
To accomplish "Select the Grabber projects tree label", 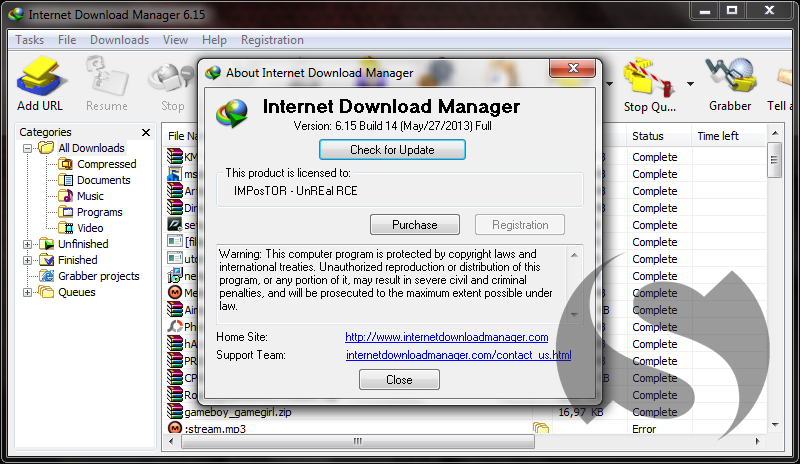I will tap(99, 276).
